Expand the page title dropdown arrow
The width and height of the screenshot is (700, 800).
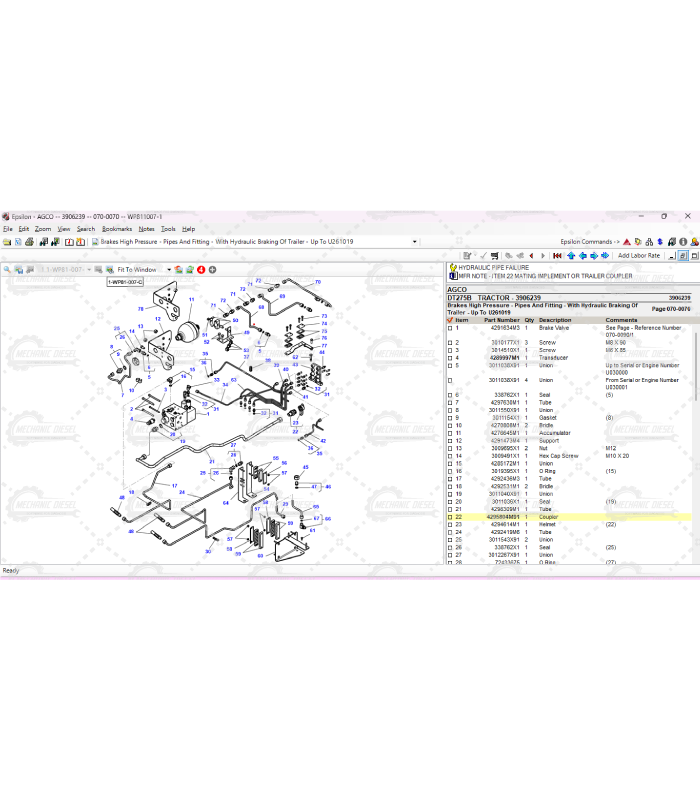414,242
